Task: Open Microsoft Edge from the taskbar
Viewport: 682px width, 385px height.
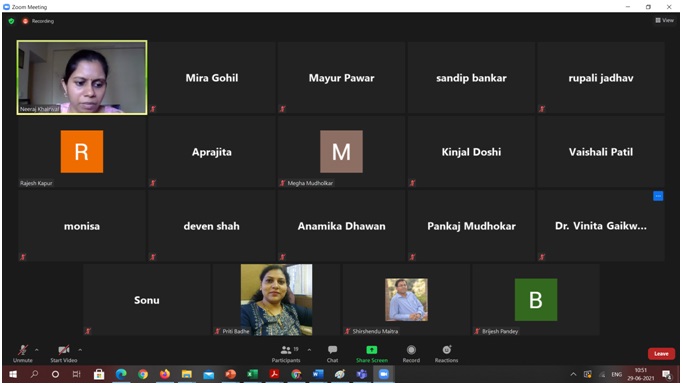Action: tap(121, 374)
